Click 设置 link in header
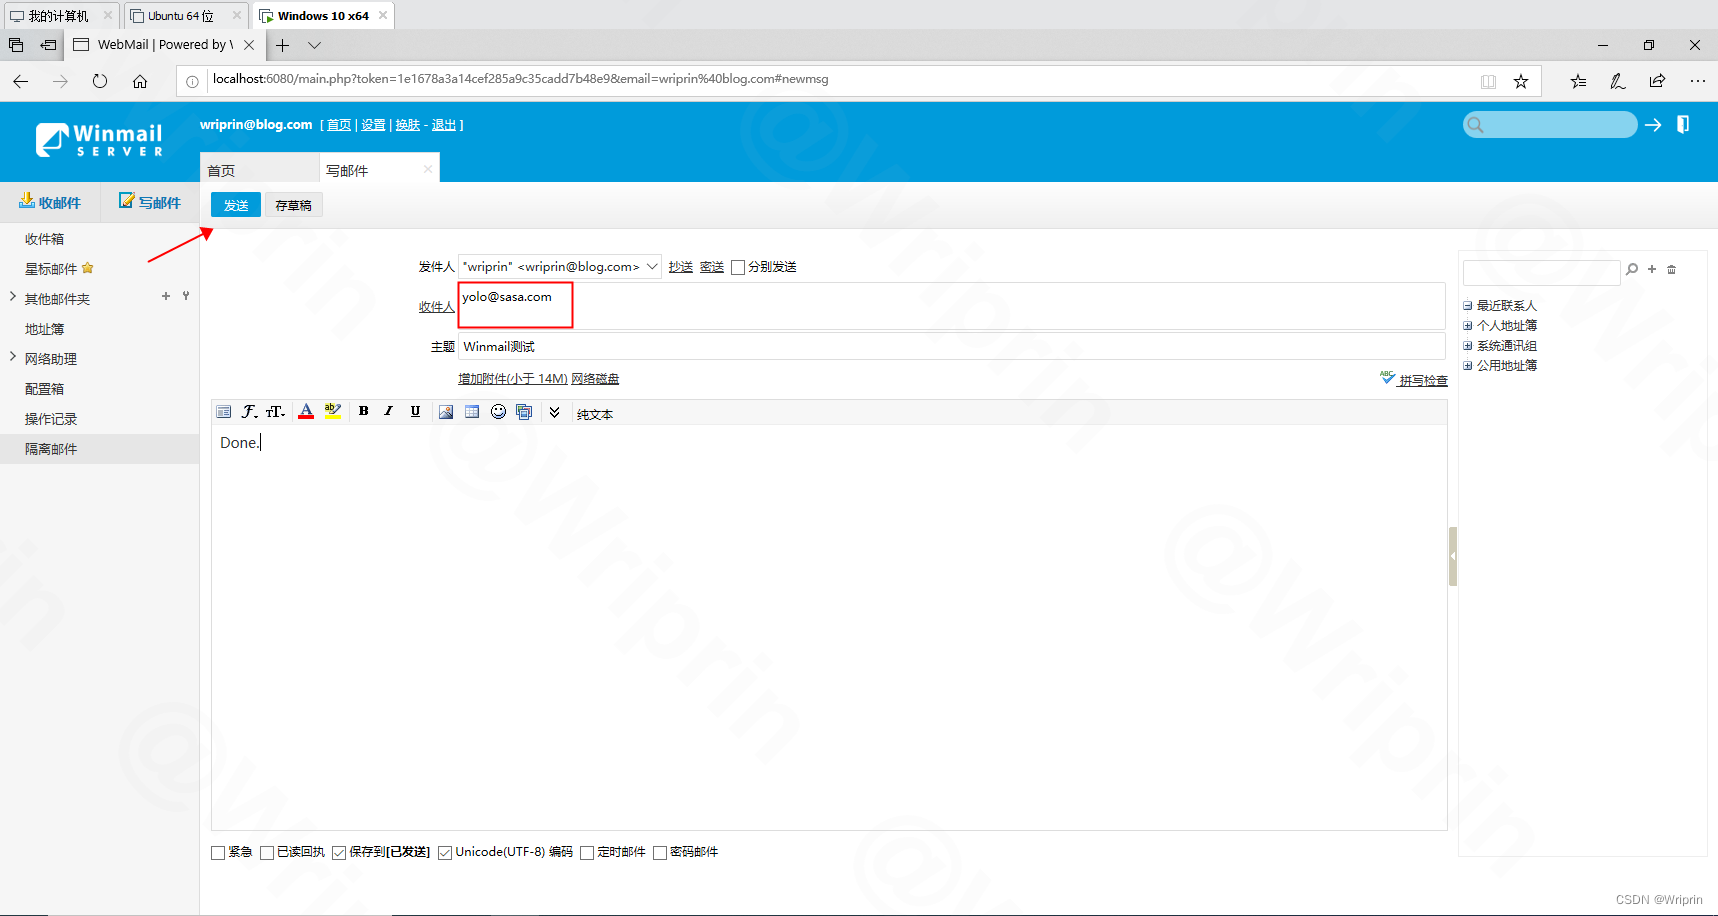The image size is (1718, 916). tap(373, 125)
